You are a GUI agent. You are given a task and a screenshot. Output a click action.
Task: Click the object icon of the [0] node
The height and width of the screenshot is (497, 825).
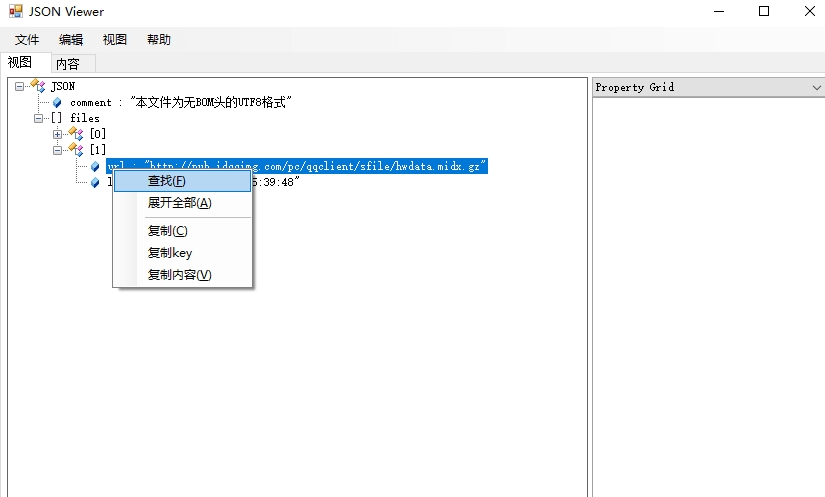pyautogui.click(x=76, y=134)
